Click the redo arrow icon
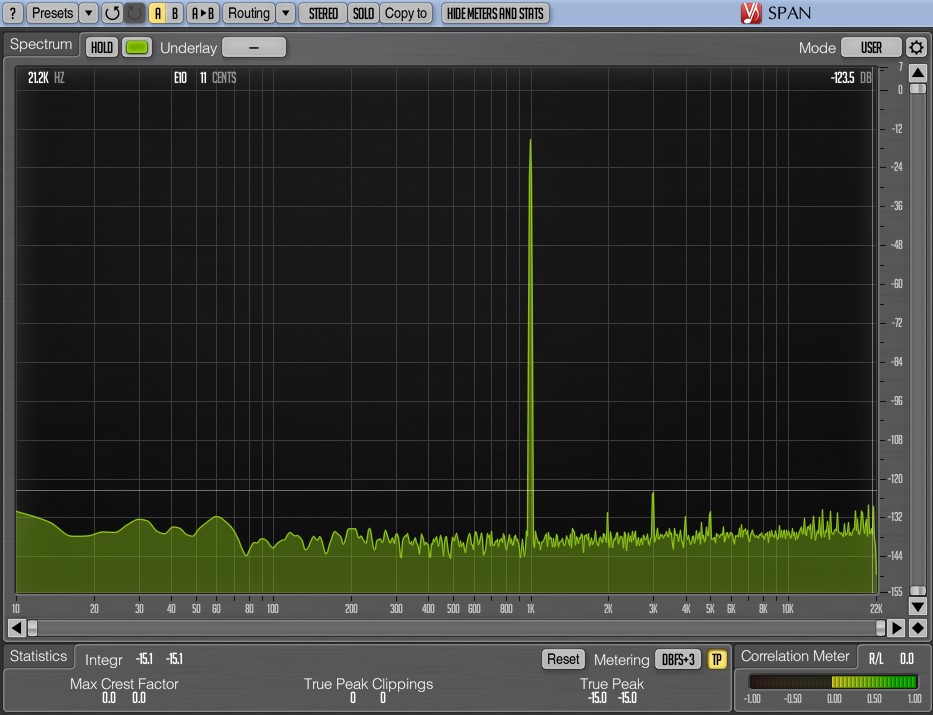 tap(135, 13)
